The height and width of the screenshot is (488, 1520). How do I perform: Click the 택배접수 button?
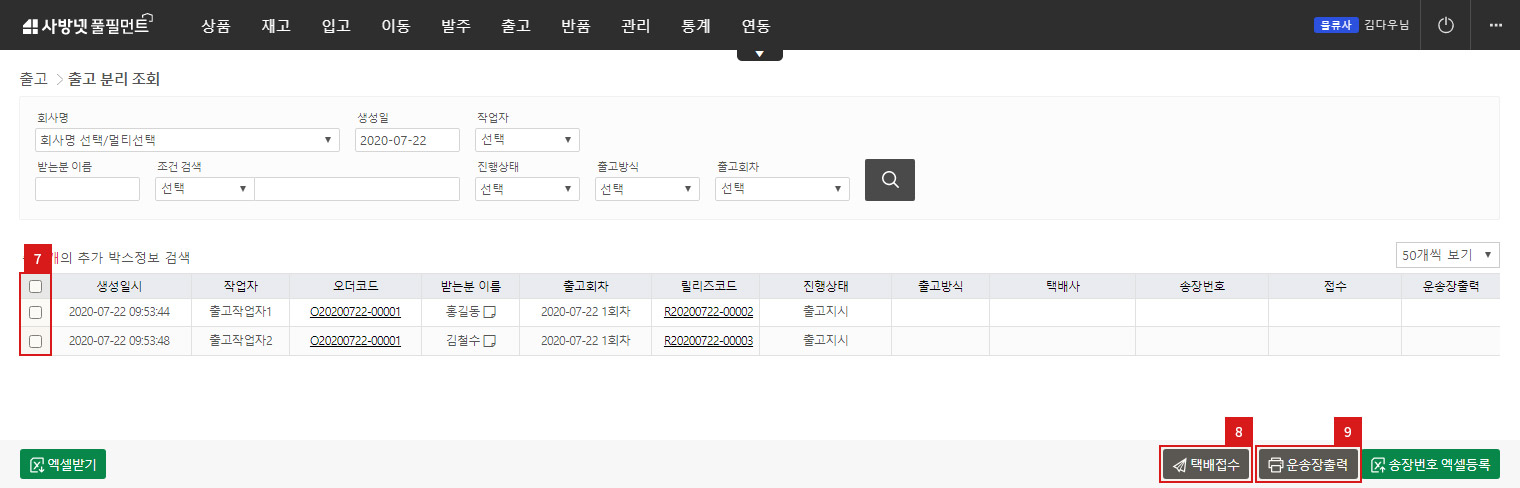coord(1206,465)
